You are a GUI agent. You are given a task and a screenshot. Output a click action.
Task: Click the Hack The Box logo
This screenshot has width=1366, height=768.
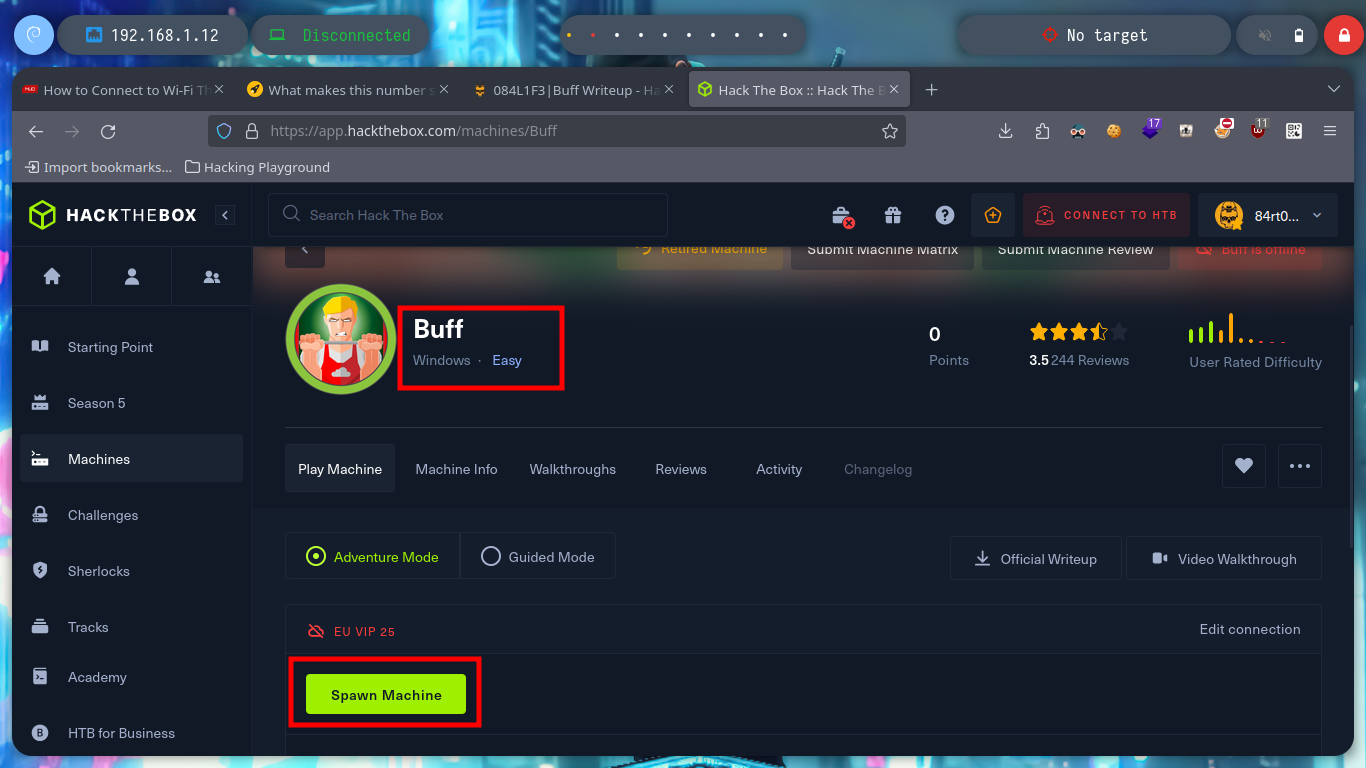tap(113, 215)
